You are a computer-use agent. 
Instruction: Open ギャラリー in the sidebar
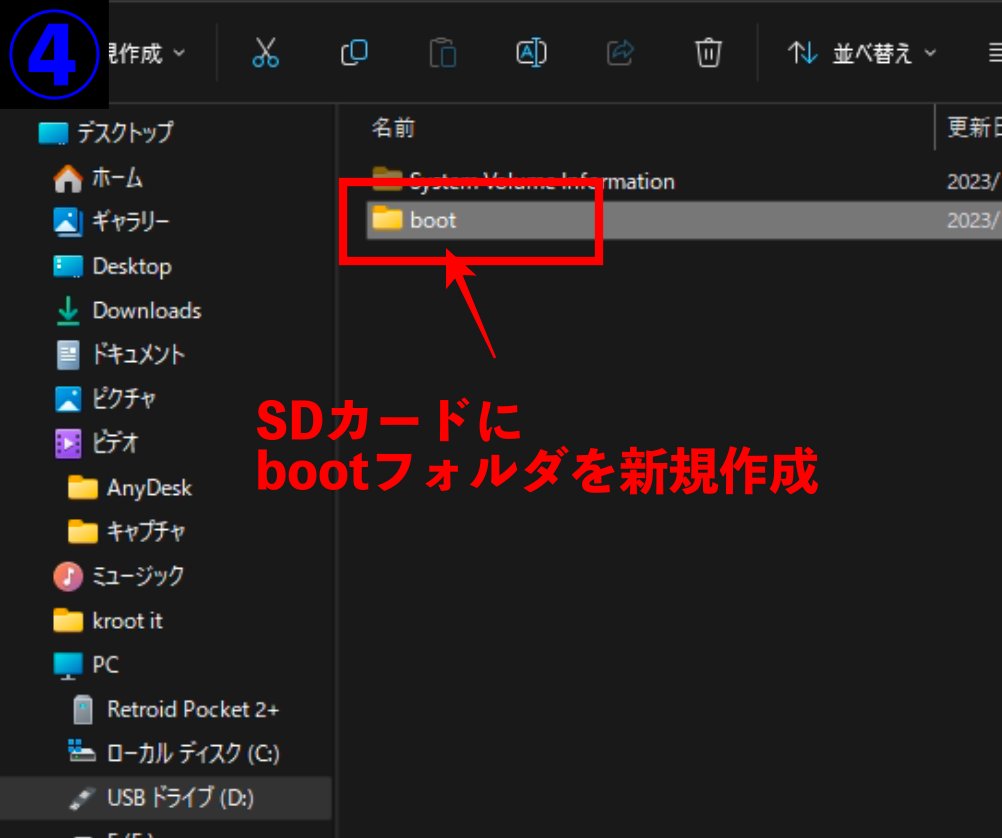click(x=111, y=222)
